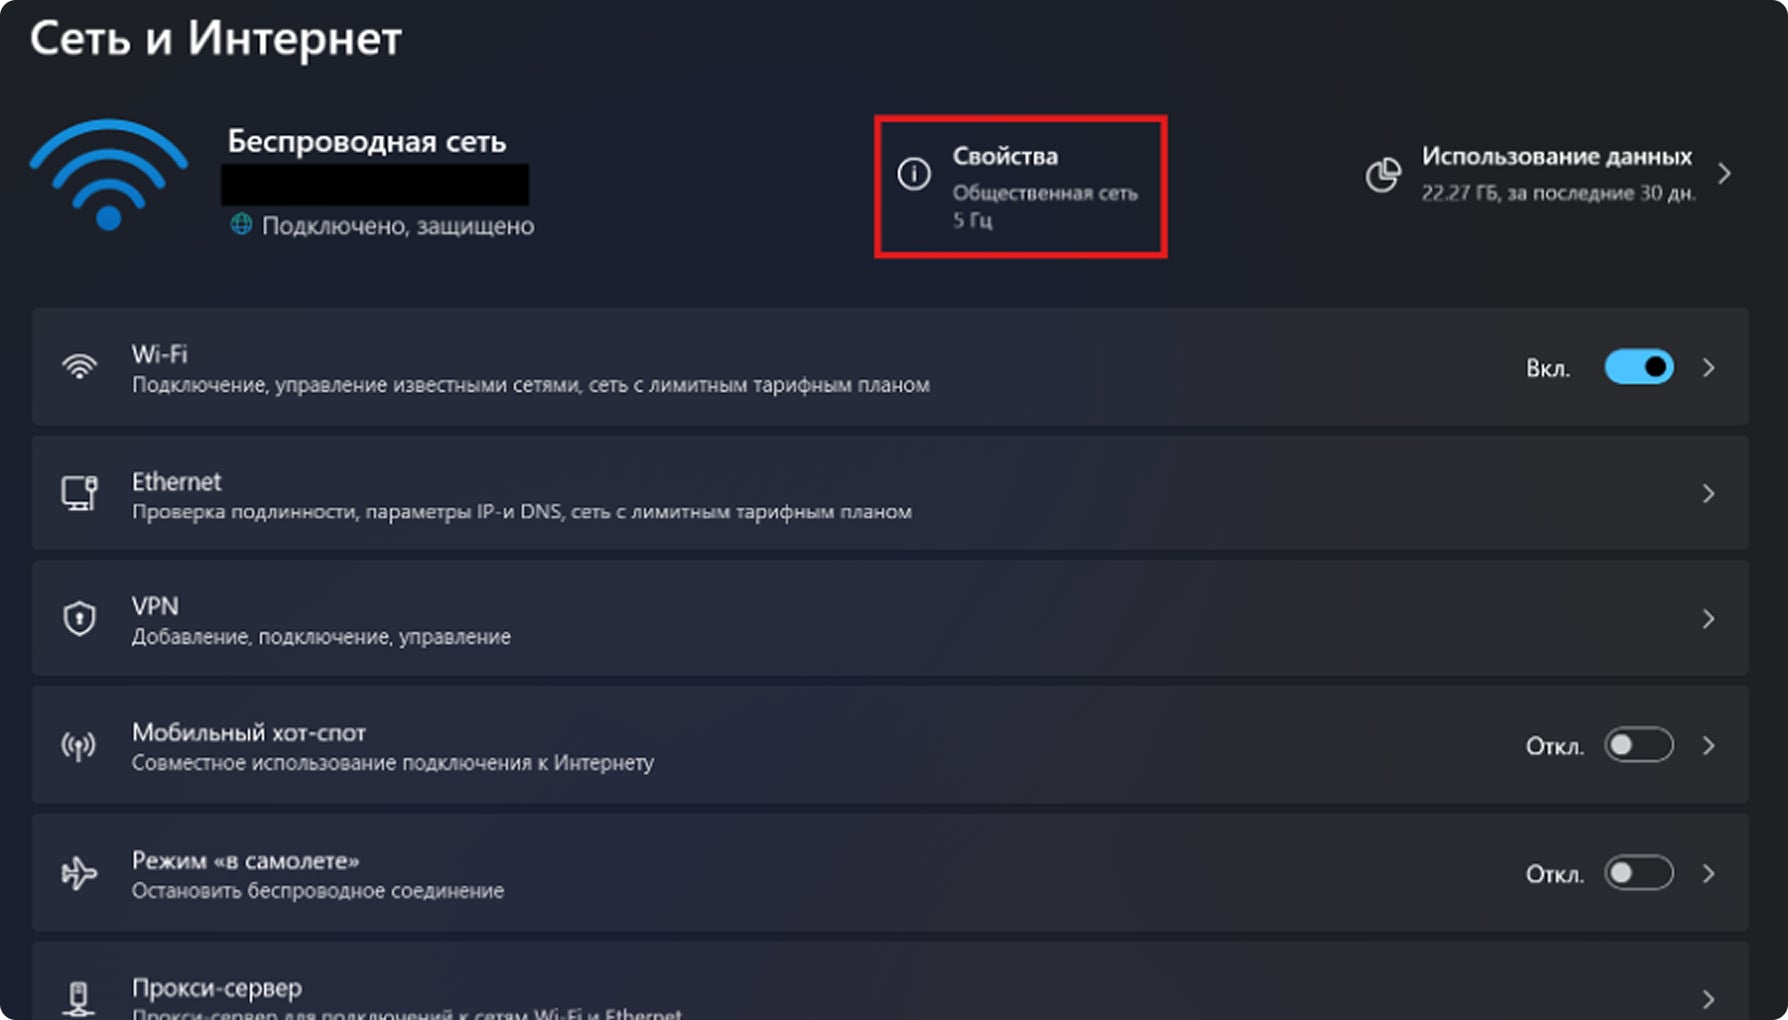Click the data usage pie chart icon
Viewport: 1788px width, 1020px height.
coord(1383,175)
